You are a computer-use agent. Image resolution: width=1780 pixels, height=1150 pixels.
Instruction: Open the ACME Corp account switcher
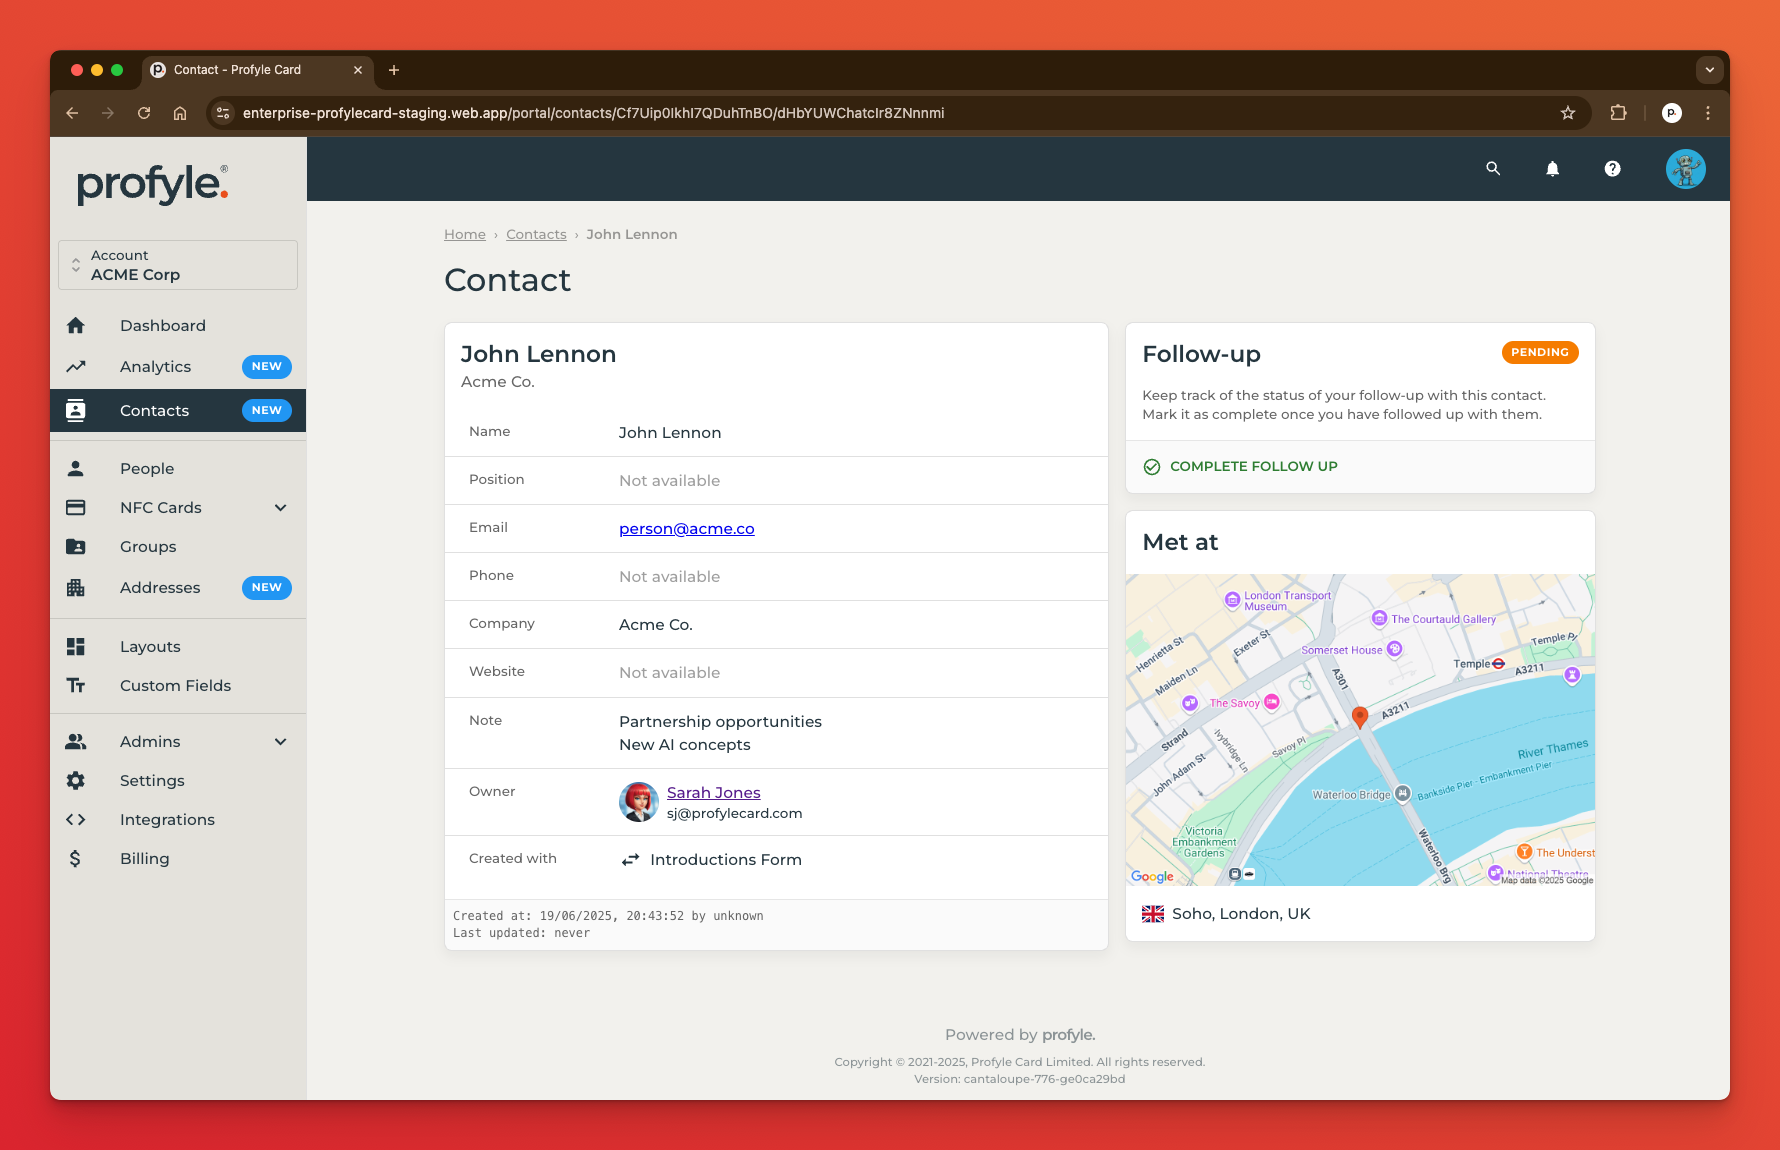click(178, 265)
